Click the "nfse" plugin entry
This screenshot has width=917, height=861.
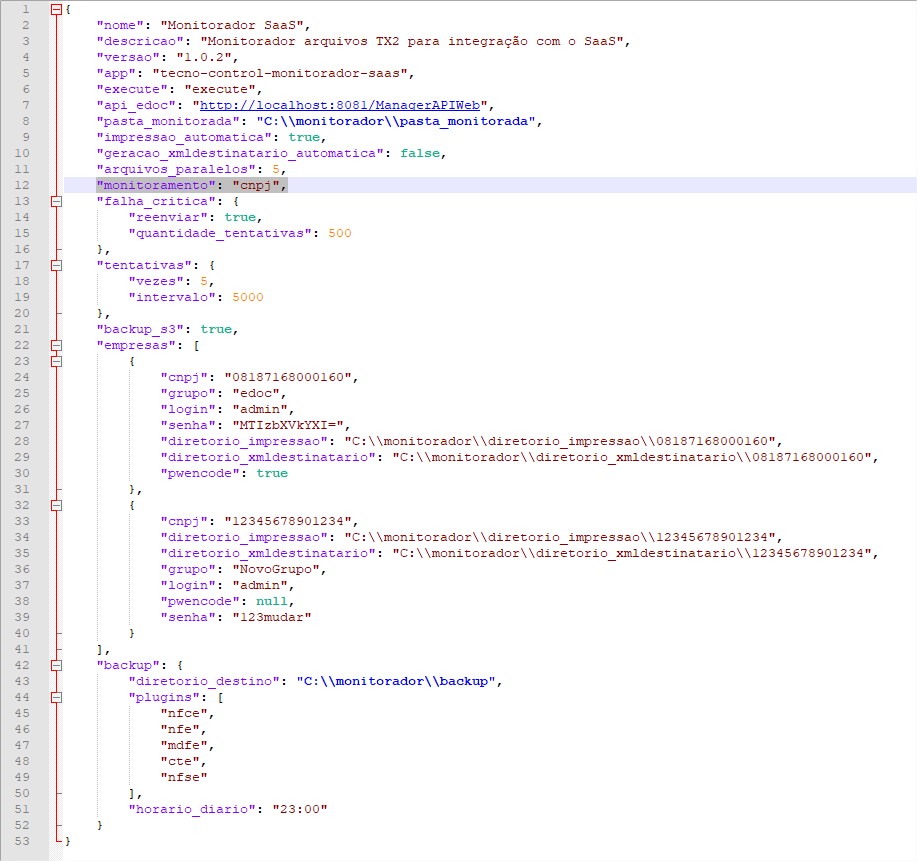tap(184, 777)
